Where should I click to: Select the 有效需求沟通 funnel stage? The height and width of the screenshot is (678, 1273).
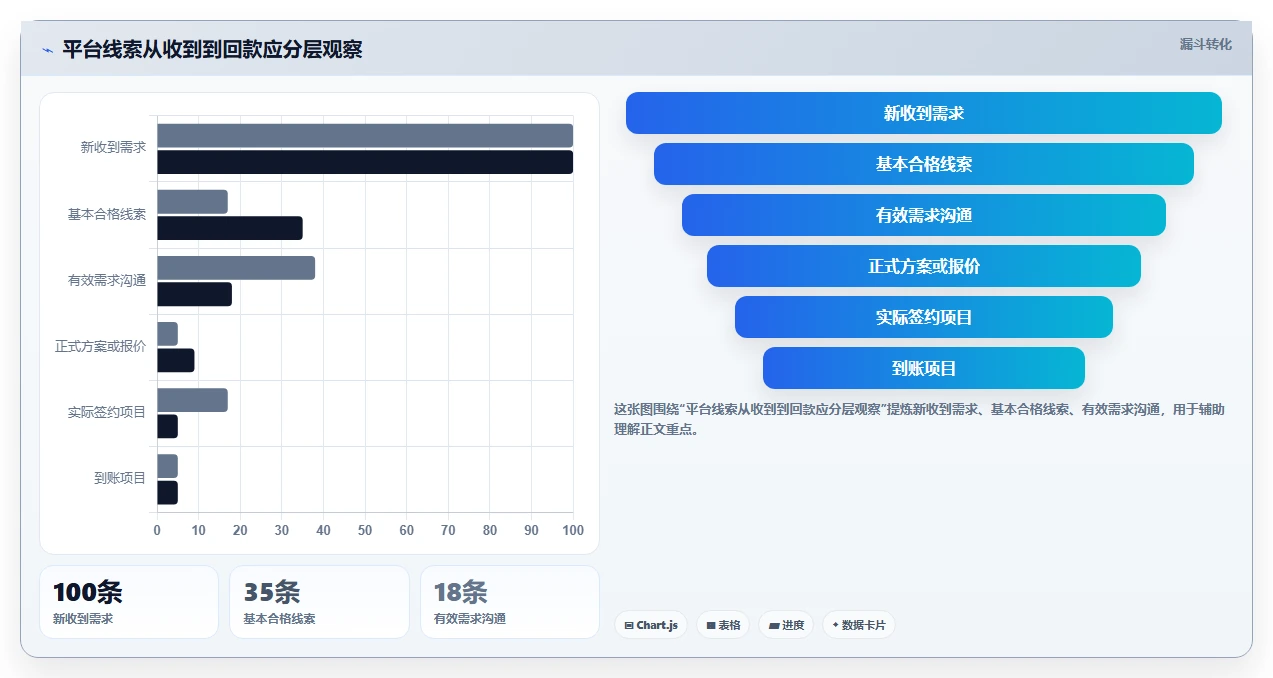click(x=923, y=215)
